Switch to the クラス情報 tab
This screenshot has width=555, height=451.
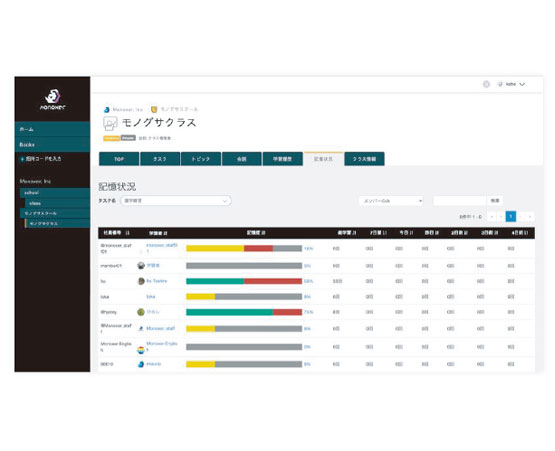tap(364, 159)
